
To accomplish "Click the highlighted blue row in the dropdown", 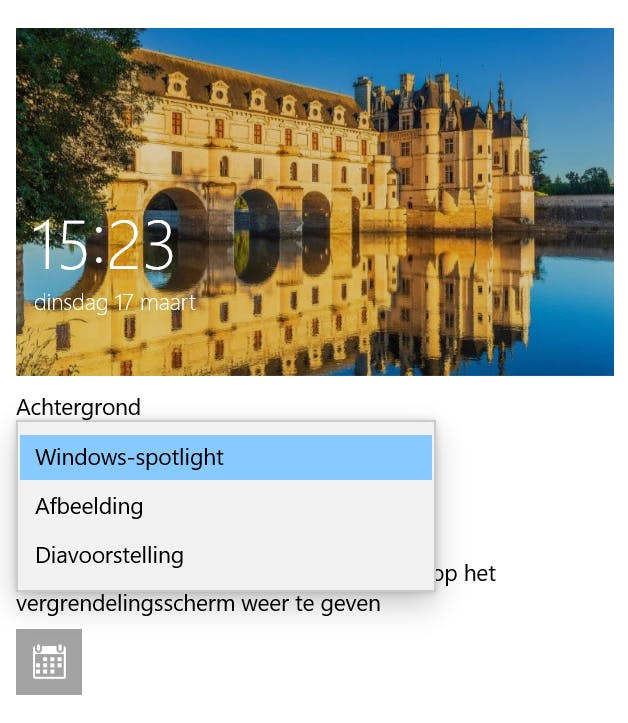I will [x=225, y=457].
